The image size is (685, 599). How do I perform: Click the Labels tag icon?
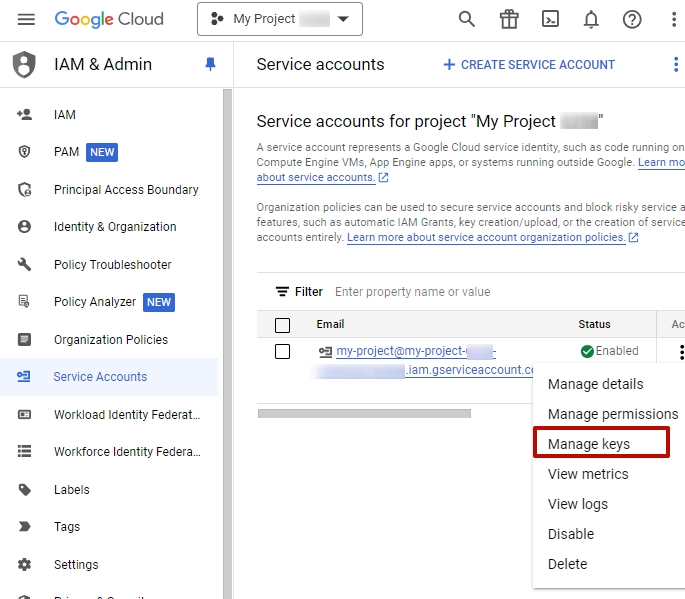(x=25, y=490)
